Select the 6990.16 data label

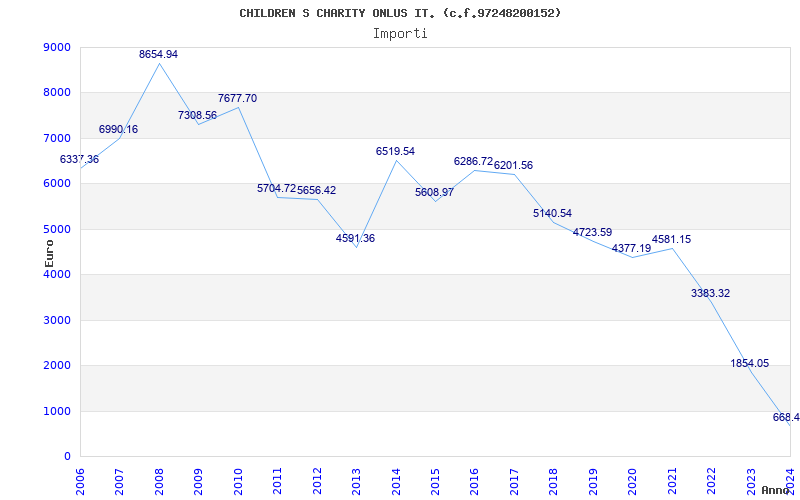click(x=118, y=130)
